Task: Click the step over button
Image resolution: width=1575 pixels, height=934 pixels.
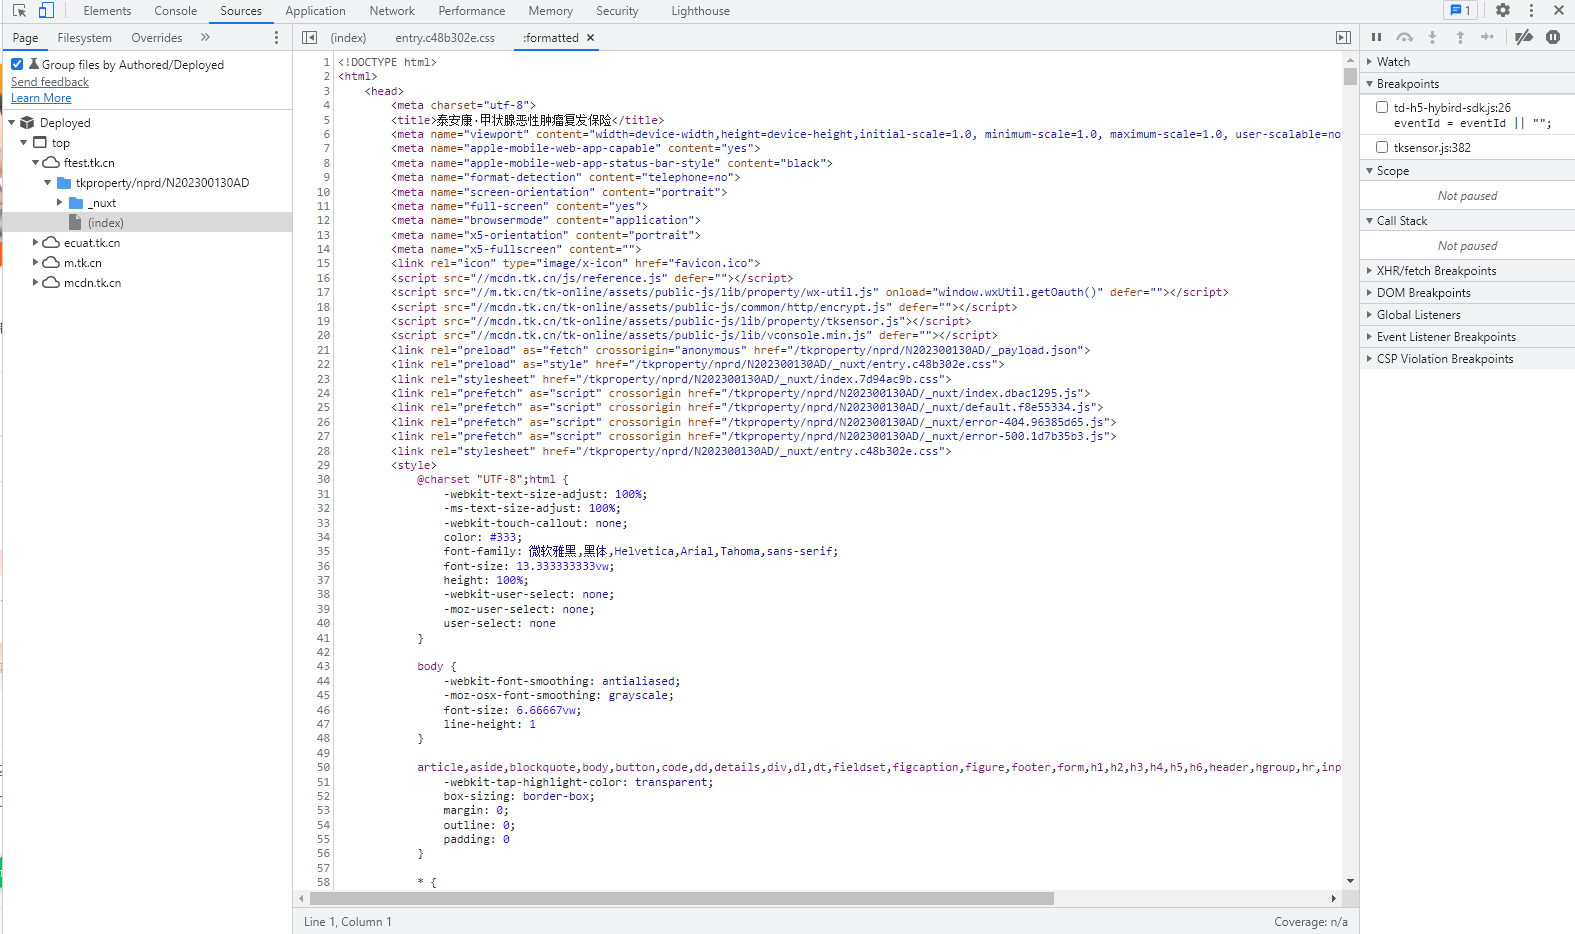Action: (1405, 38)
